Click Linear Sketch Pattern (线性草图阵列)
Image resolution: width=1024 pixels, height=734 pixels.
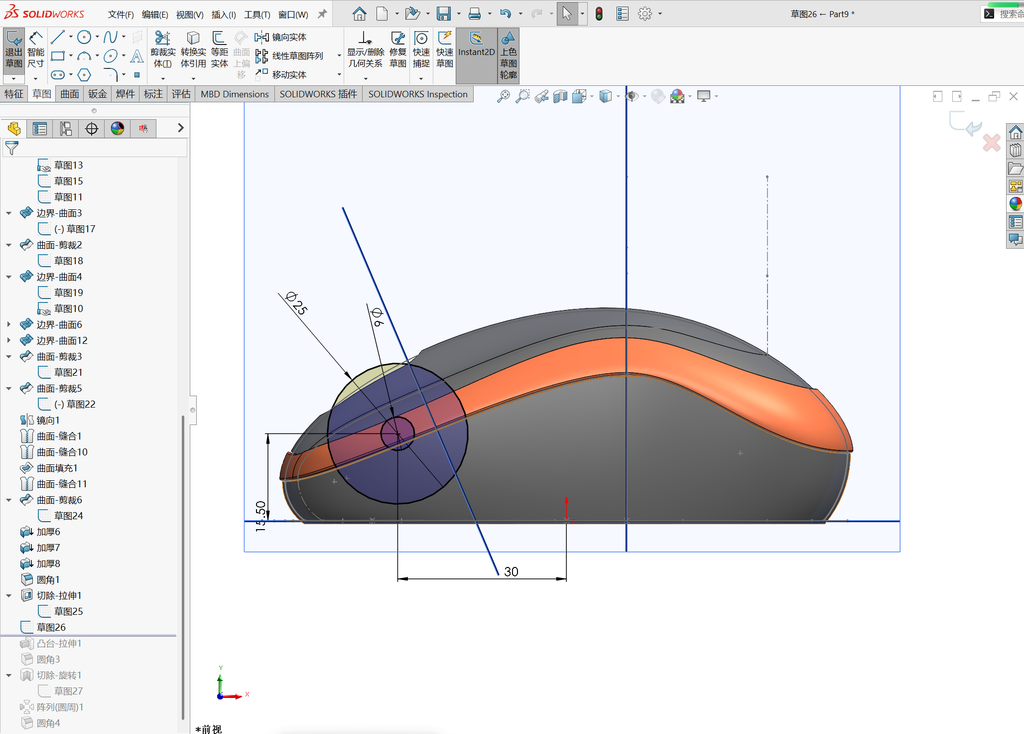[289, 56]
